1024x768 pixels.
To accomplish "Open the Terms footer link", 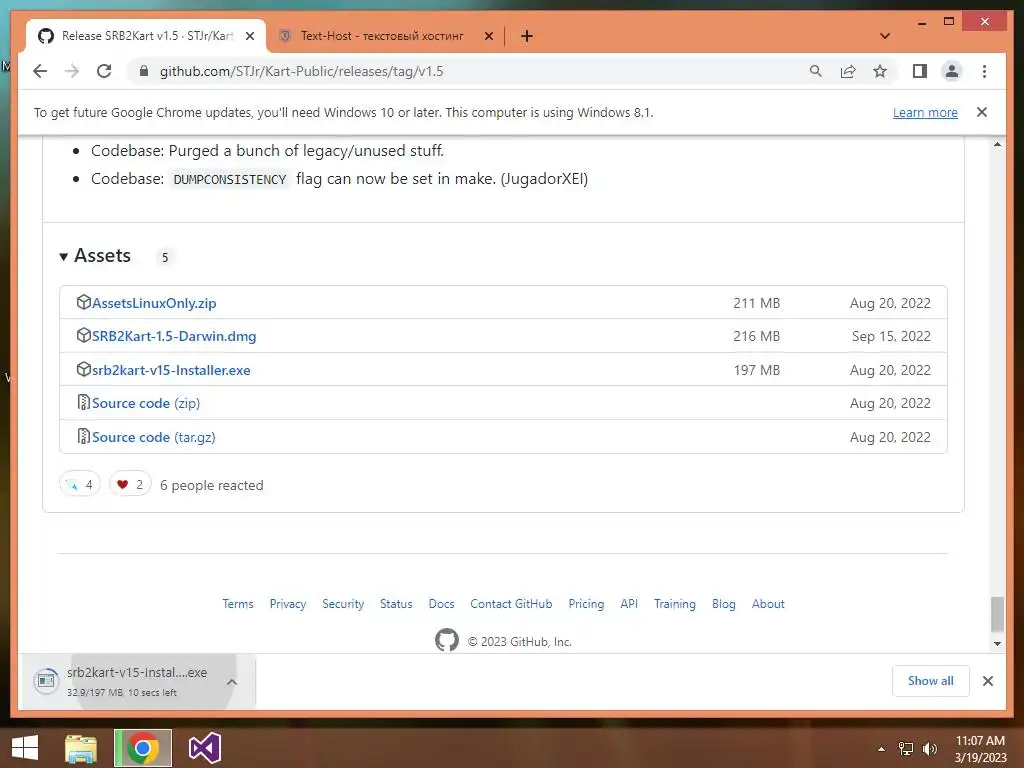I will point(238,604).
